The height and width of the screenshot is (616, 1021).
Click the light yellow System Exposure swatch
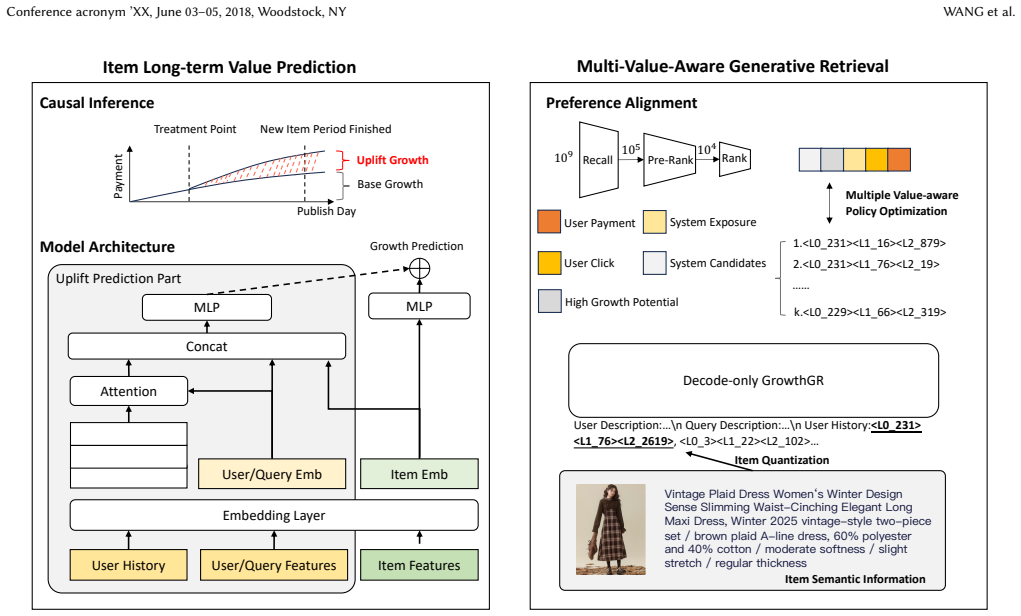click(x=654, y=221)
